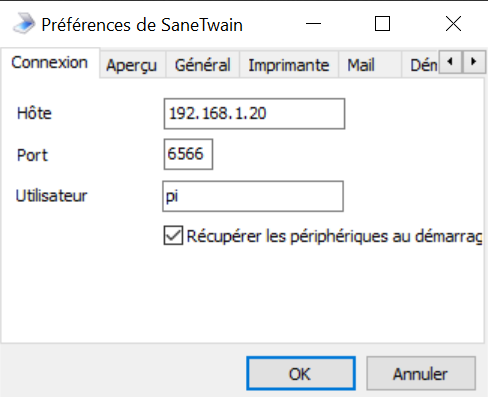
Task: Focus the Hôte field showing 192.168.1.20
Action: pos(254,114)
